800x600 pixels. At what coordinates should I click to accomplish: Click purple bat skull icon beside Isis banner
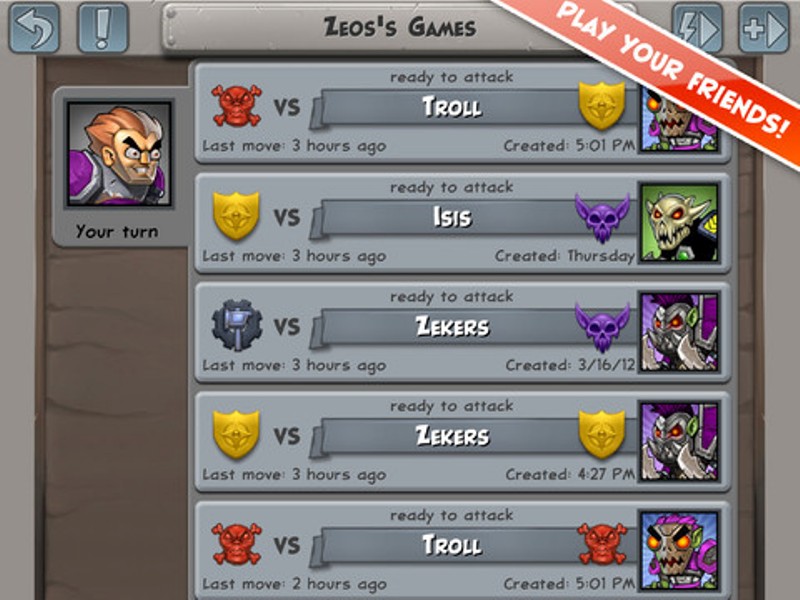(603, 218)
